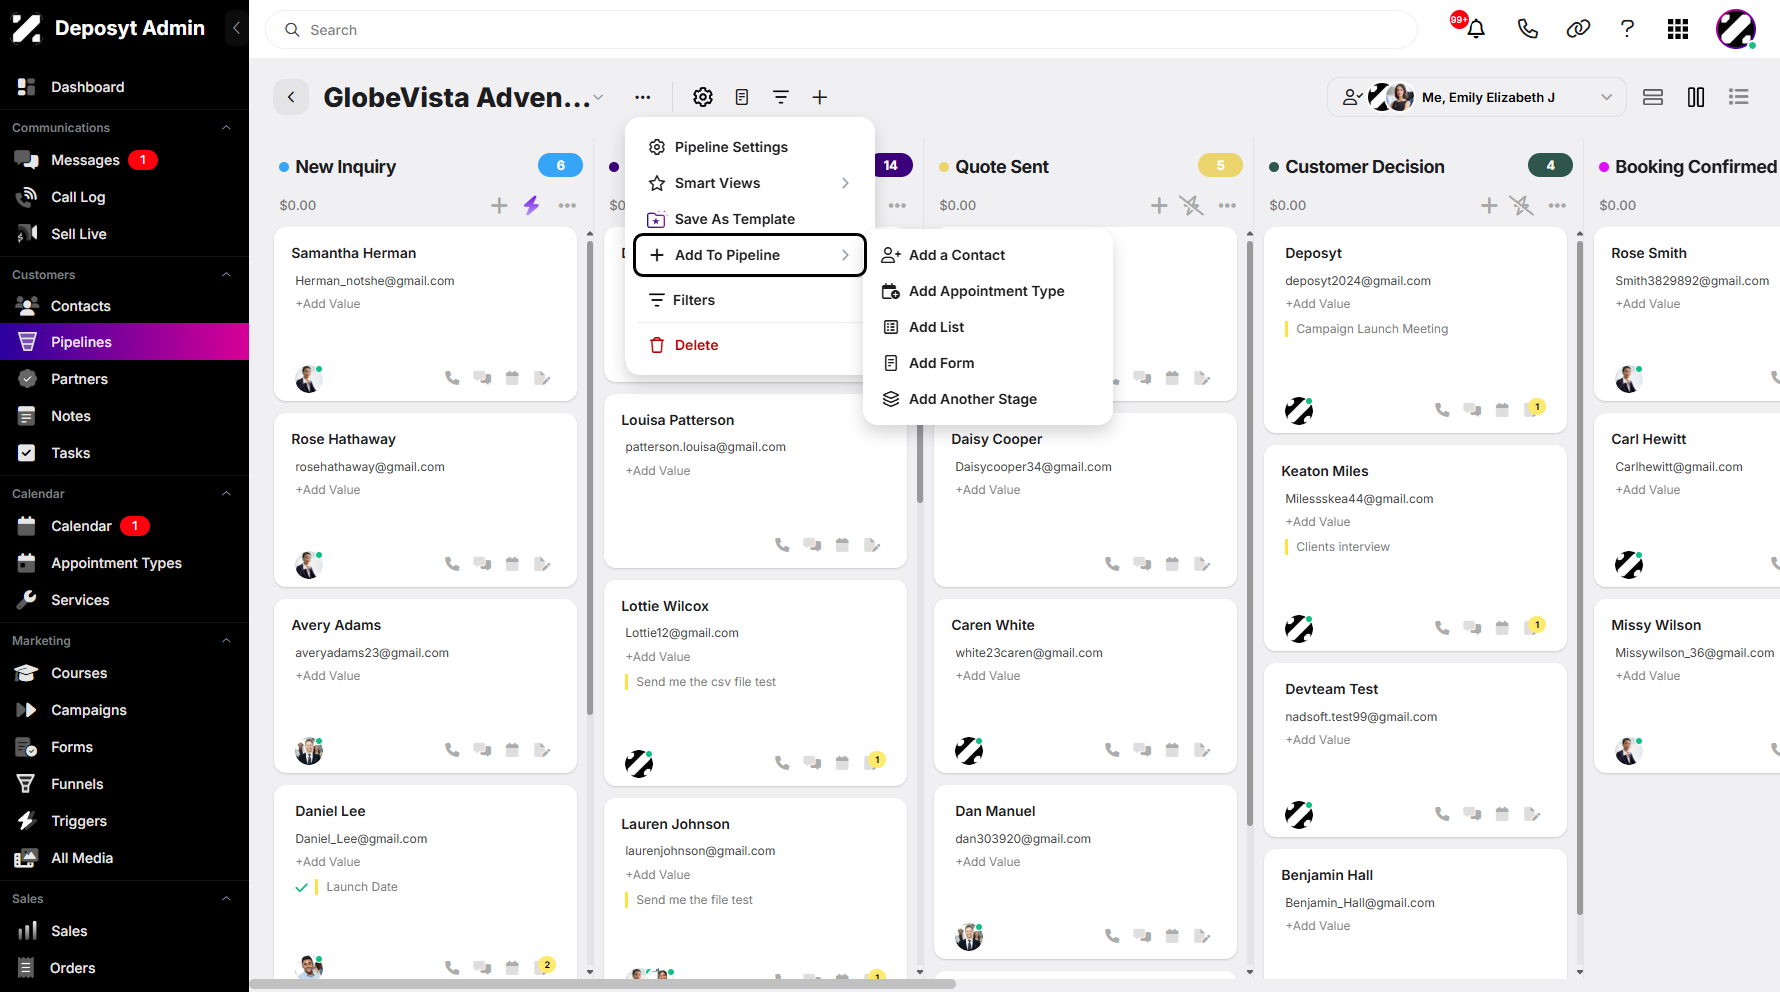The image size is (1780, 992).
Task: Click the notifications bell icon
Action: click(x=1475, y=29)
